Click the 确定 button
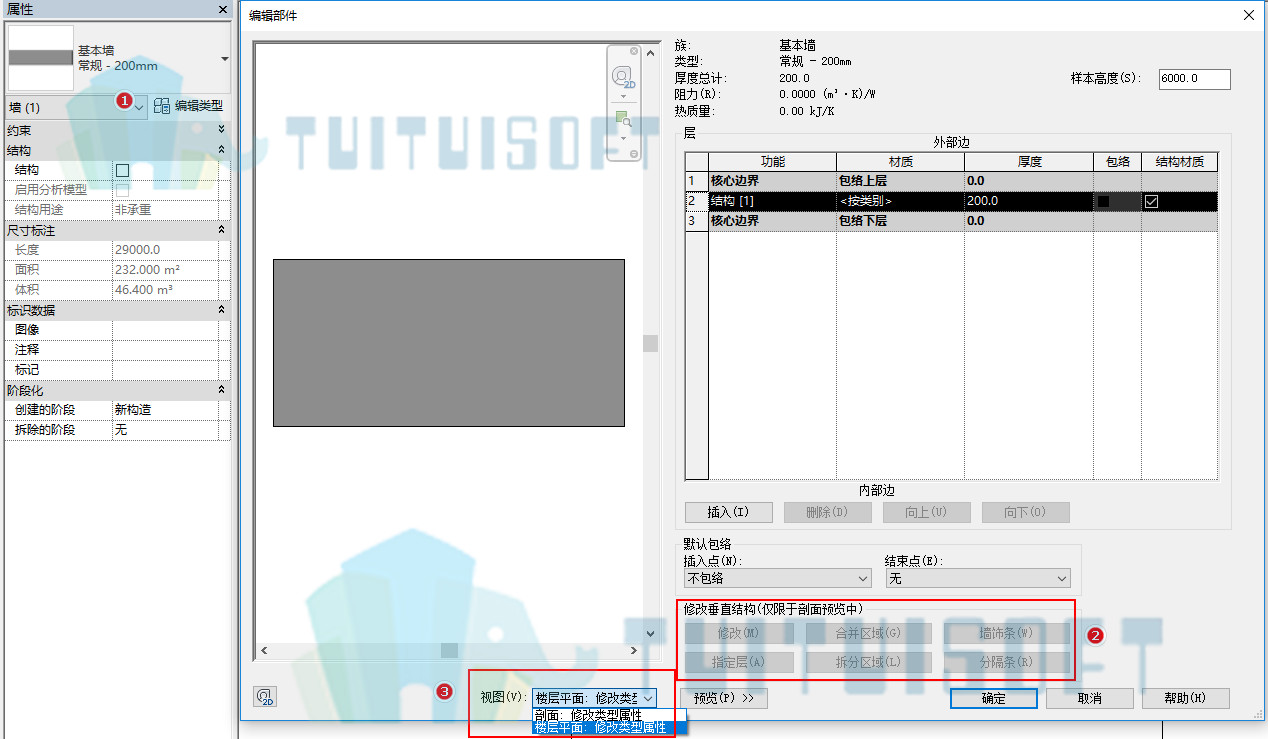The image size is (1268, 739). click(993, 698)
